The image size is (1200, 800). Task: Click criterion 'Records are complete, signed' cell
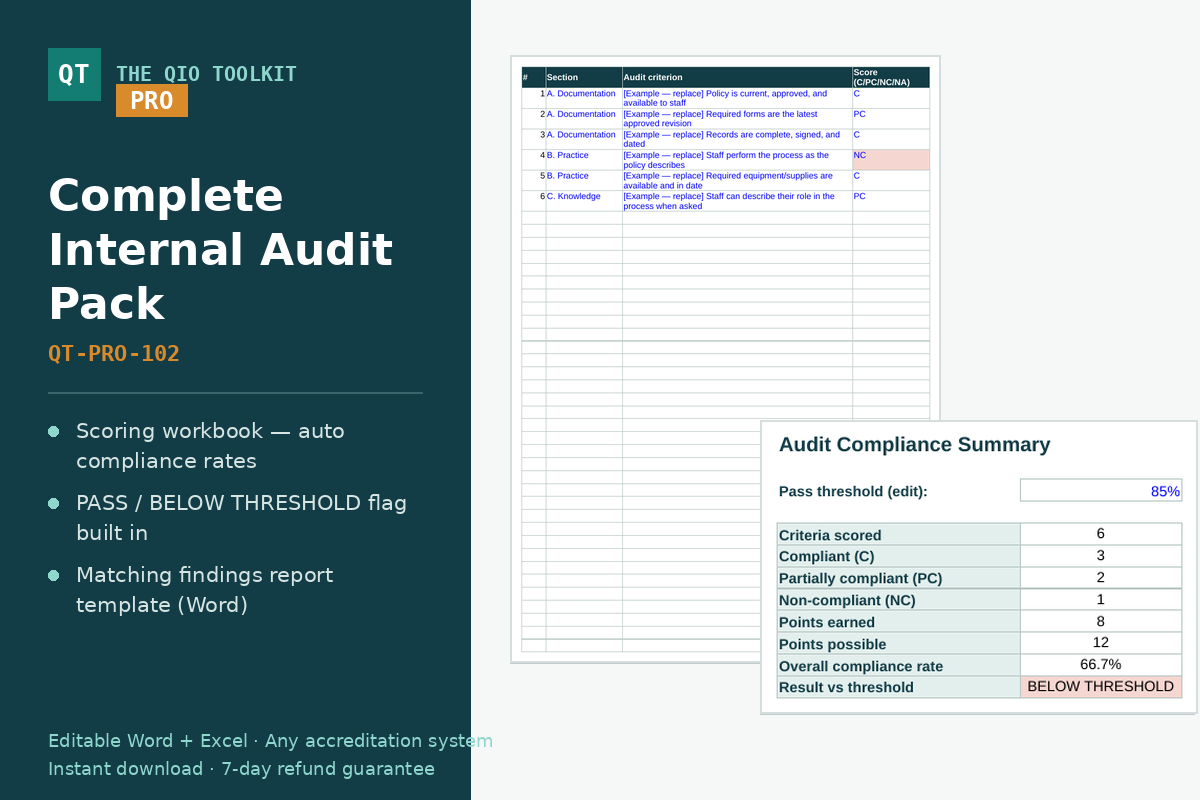[x=737, y=139]
